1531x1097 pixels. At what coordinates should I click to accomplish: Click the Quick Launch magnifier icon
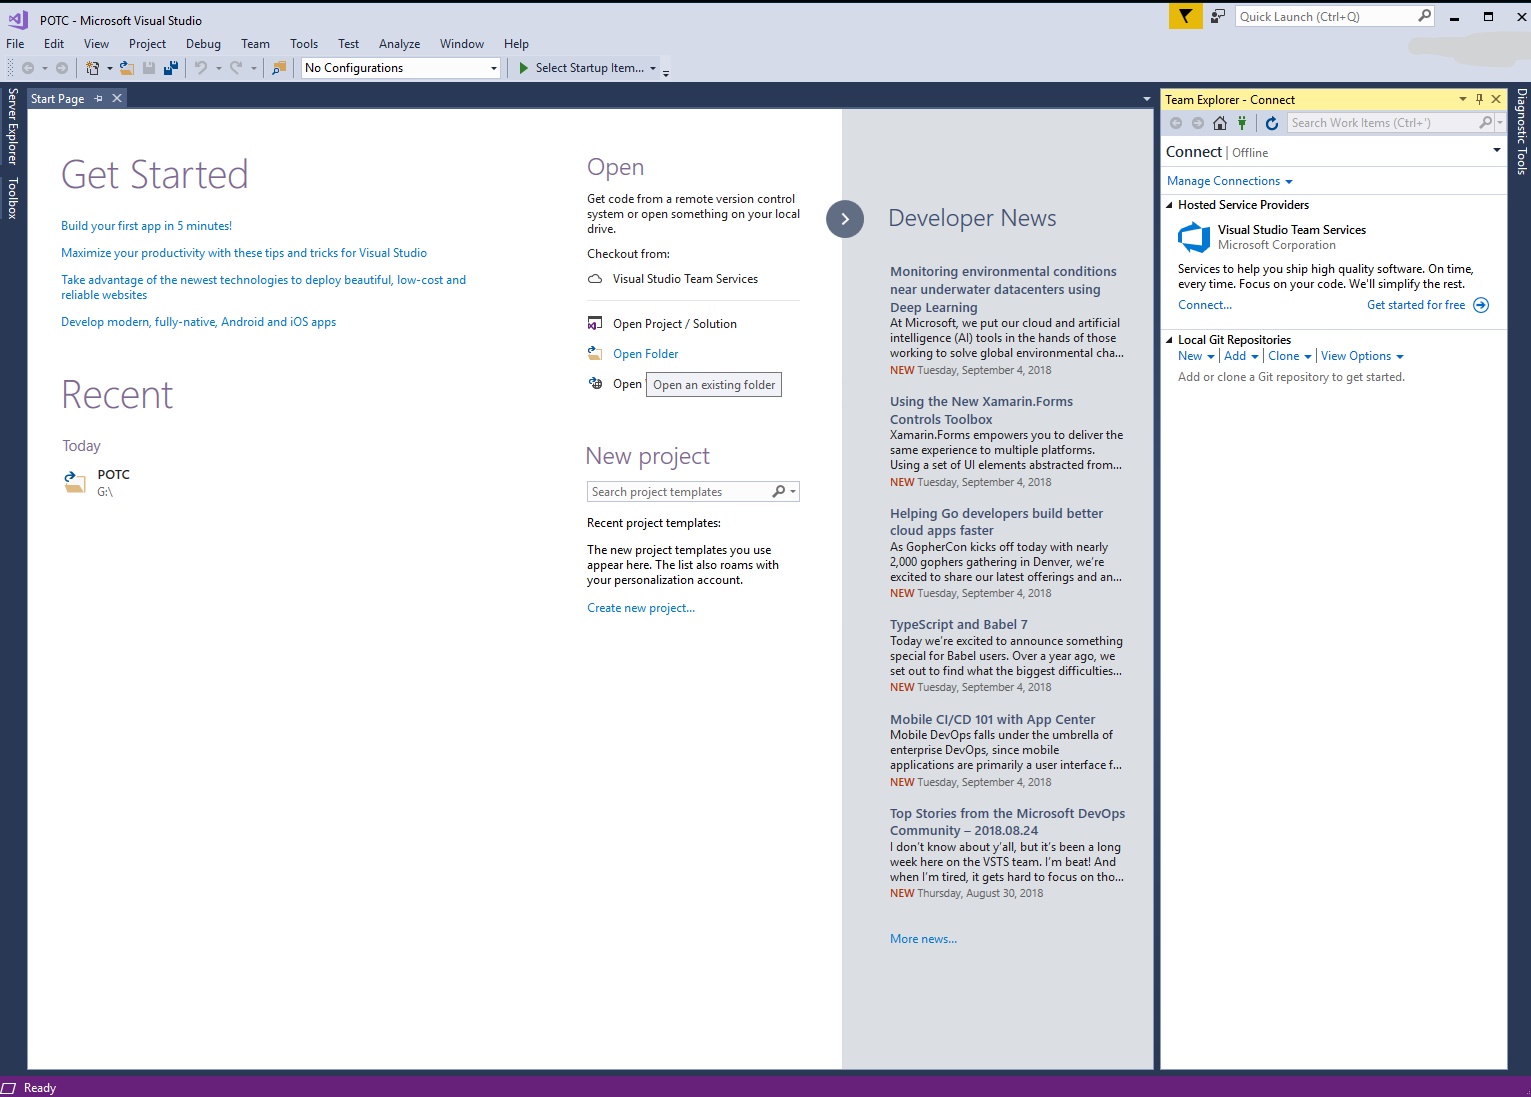click(1424, 16)
